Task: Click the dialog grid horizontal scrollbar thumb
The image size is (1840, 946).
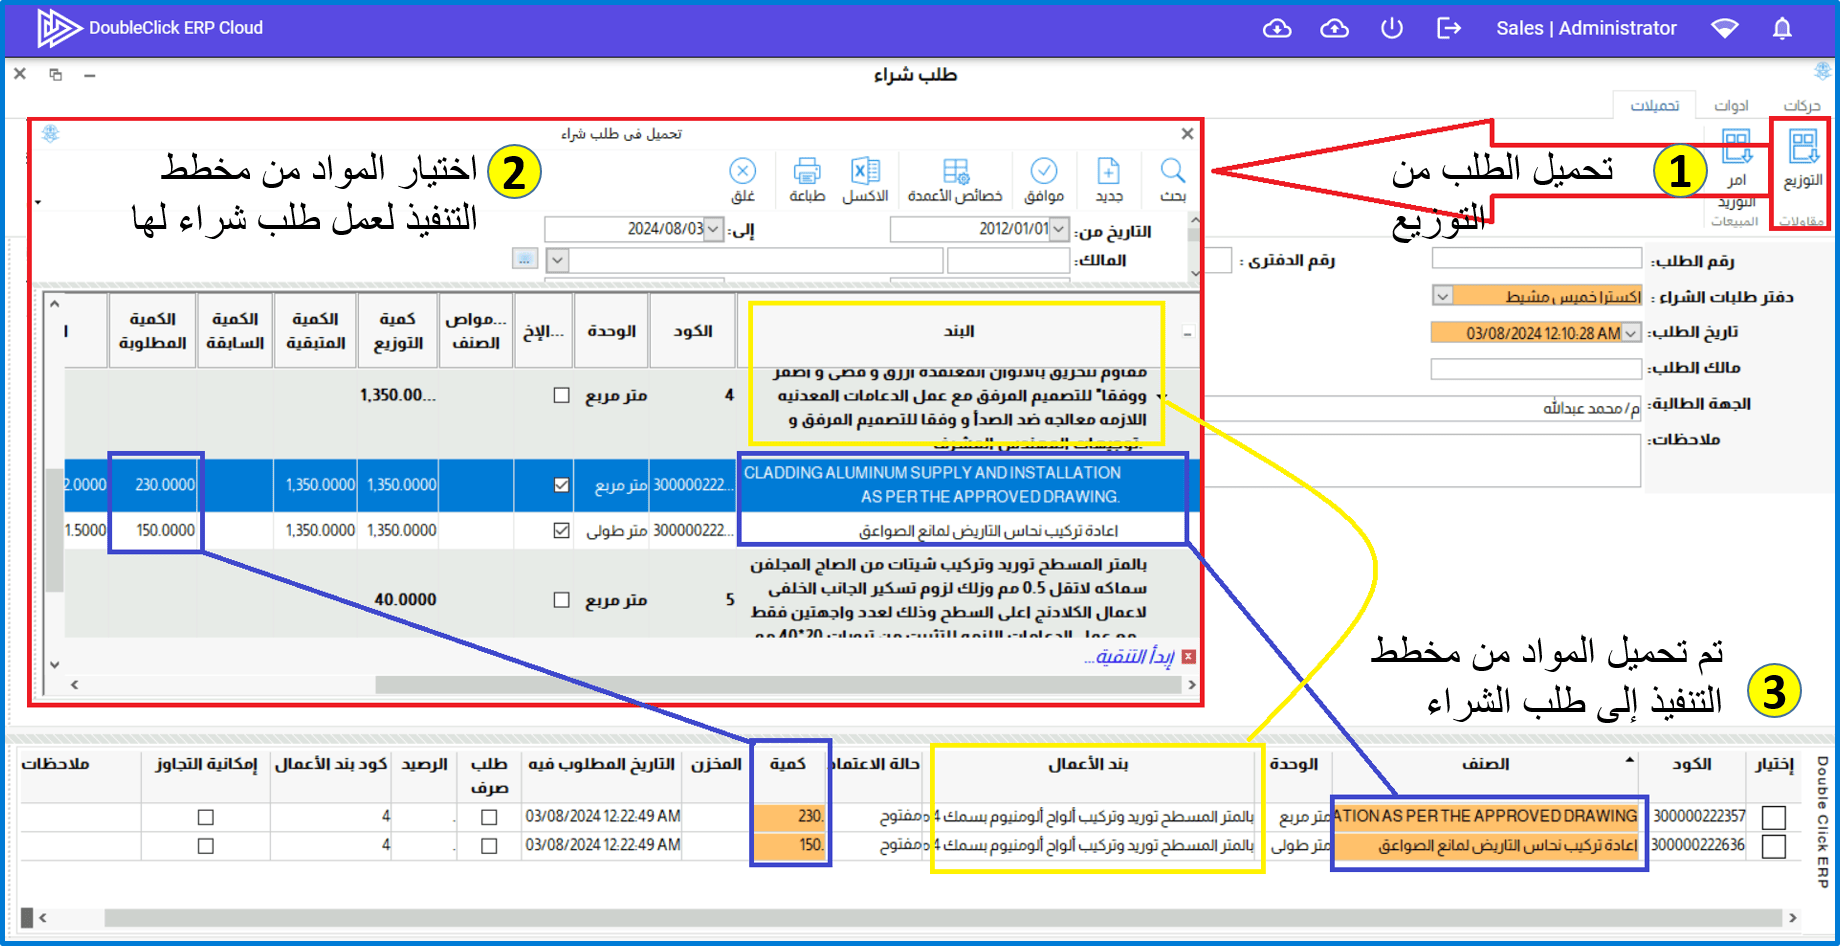Action: [x=780, y=685]
